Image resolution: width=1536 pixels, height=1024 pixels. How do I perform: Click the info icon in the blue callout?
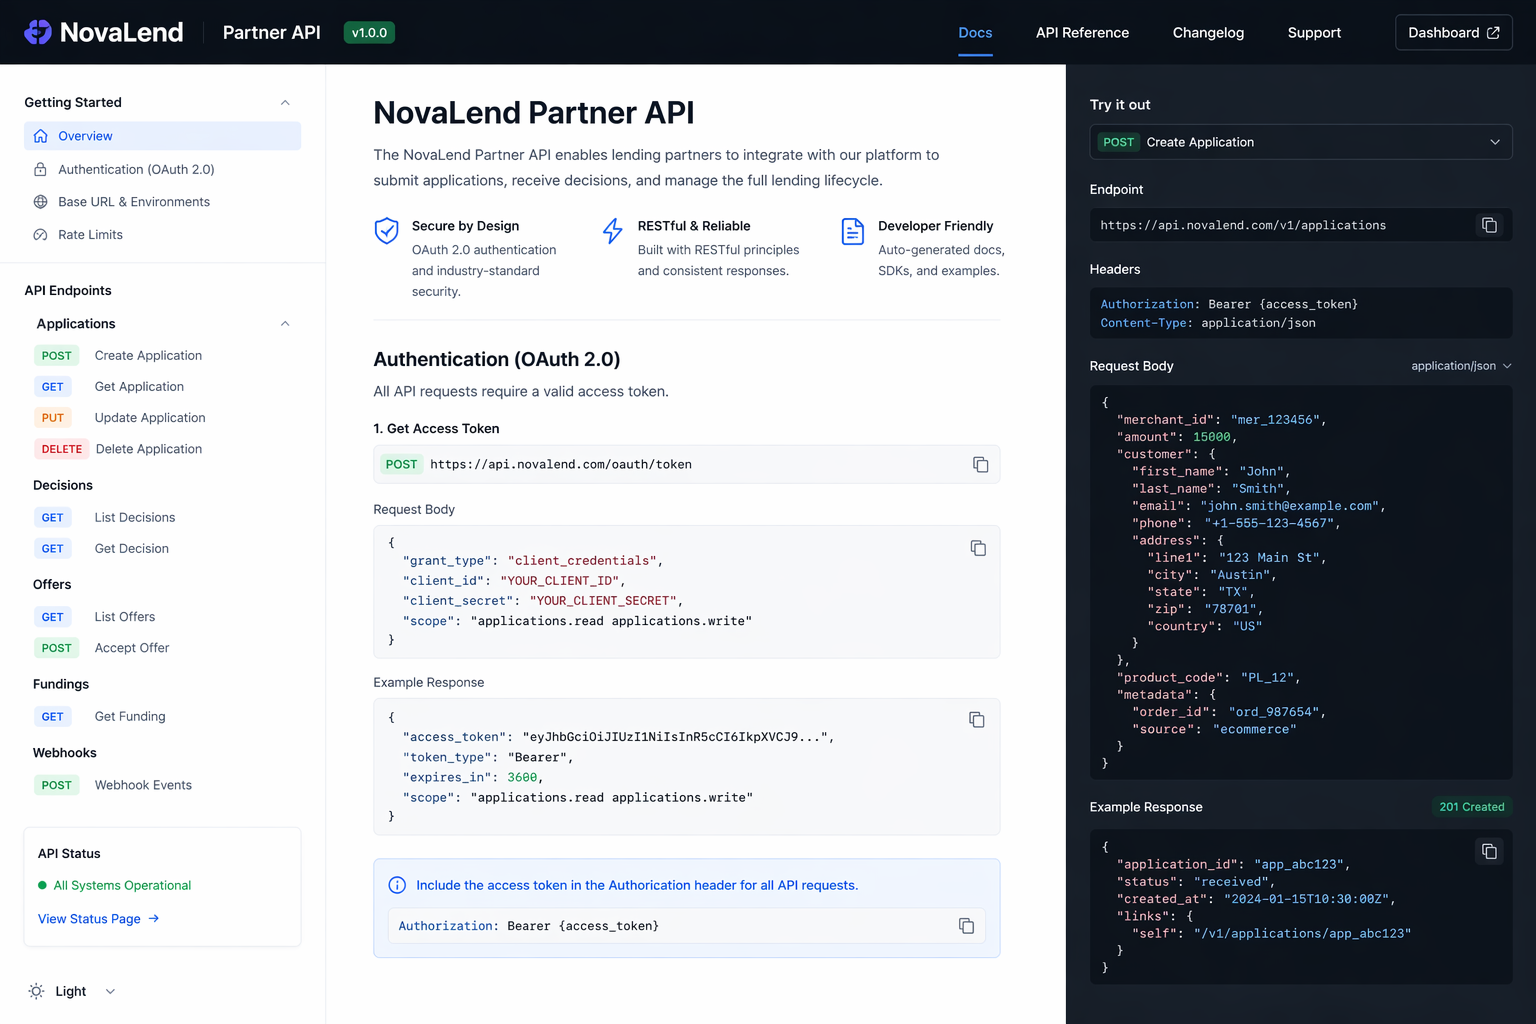tap(397, 885)
